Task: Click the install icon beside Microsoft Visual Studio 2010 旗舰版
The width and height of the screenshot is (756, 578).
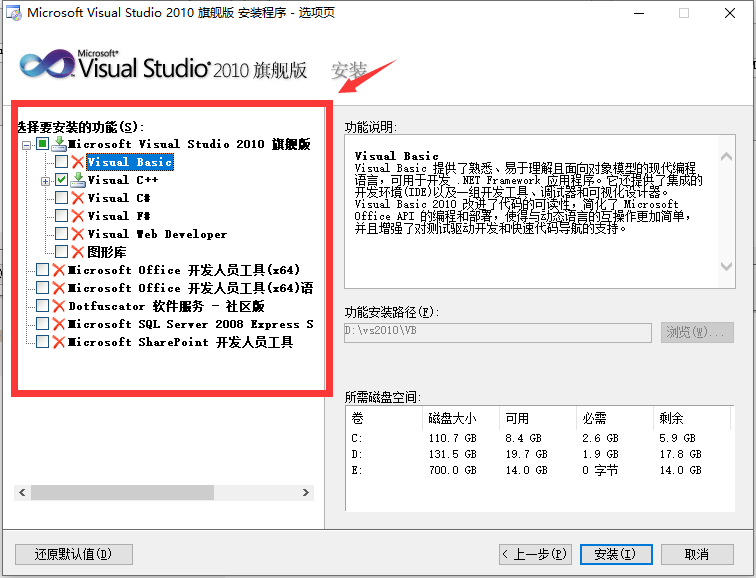Action: click(59, 144)
